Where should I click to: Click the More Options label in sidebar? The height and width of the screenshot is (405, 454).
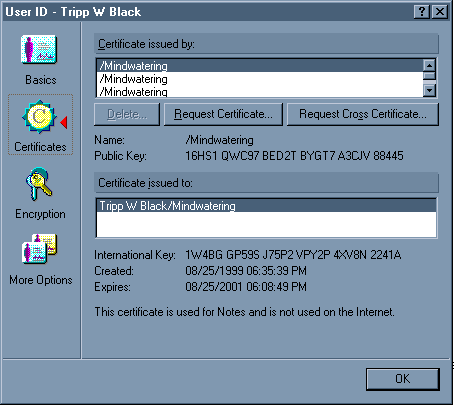pyautogui.click(x=41, y=280)
